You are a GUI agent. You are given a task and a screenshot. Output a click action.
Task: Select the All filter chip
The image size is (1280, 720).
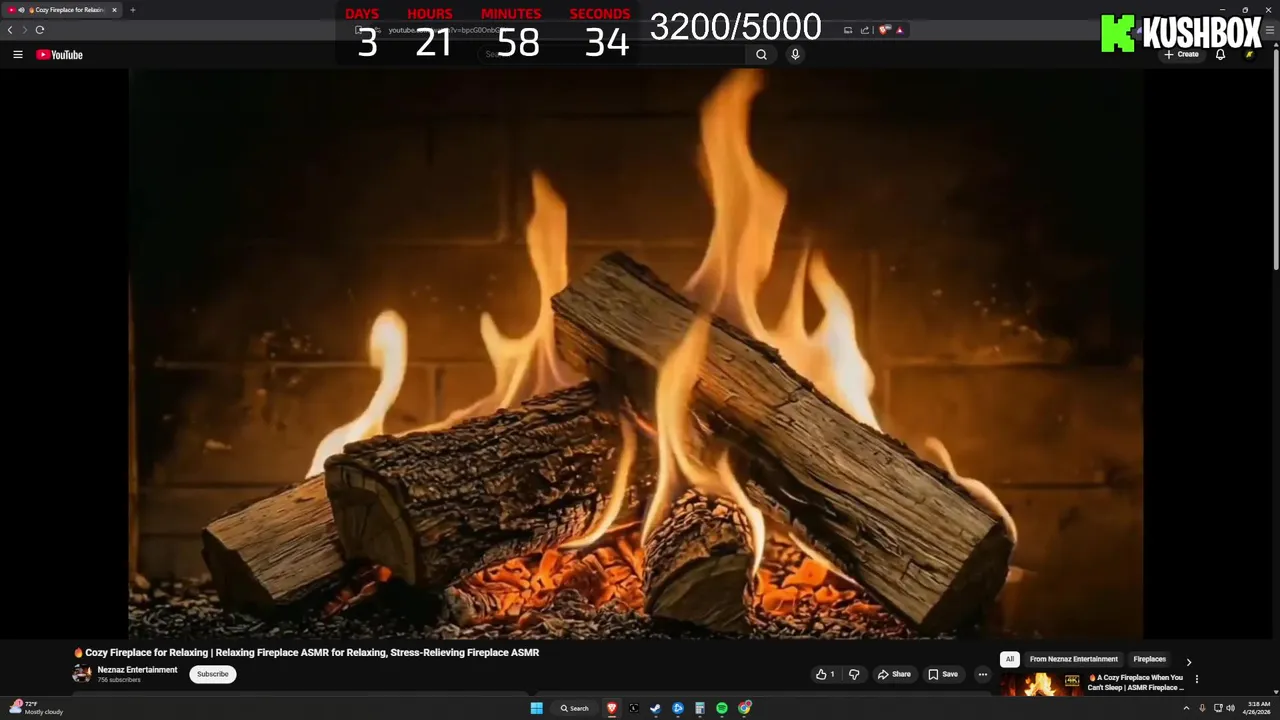tap(1010, 659)
